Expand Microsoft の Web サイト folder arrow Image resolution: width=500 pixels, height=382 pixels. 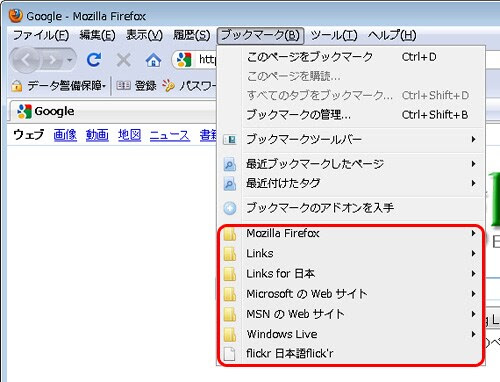tap(473, 294)
